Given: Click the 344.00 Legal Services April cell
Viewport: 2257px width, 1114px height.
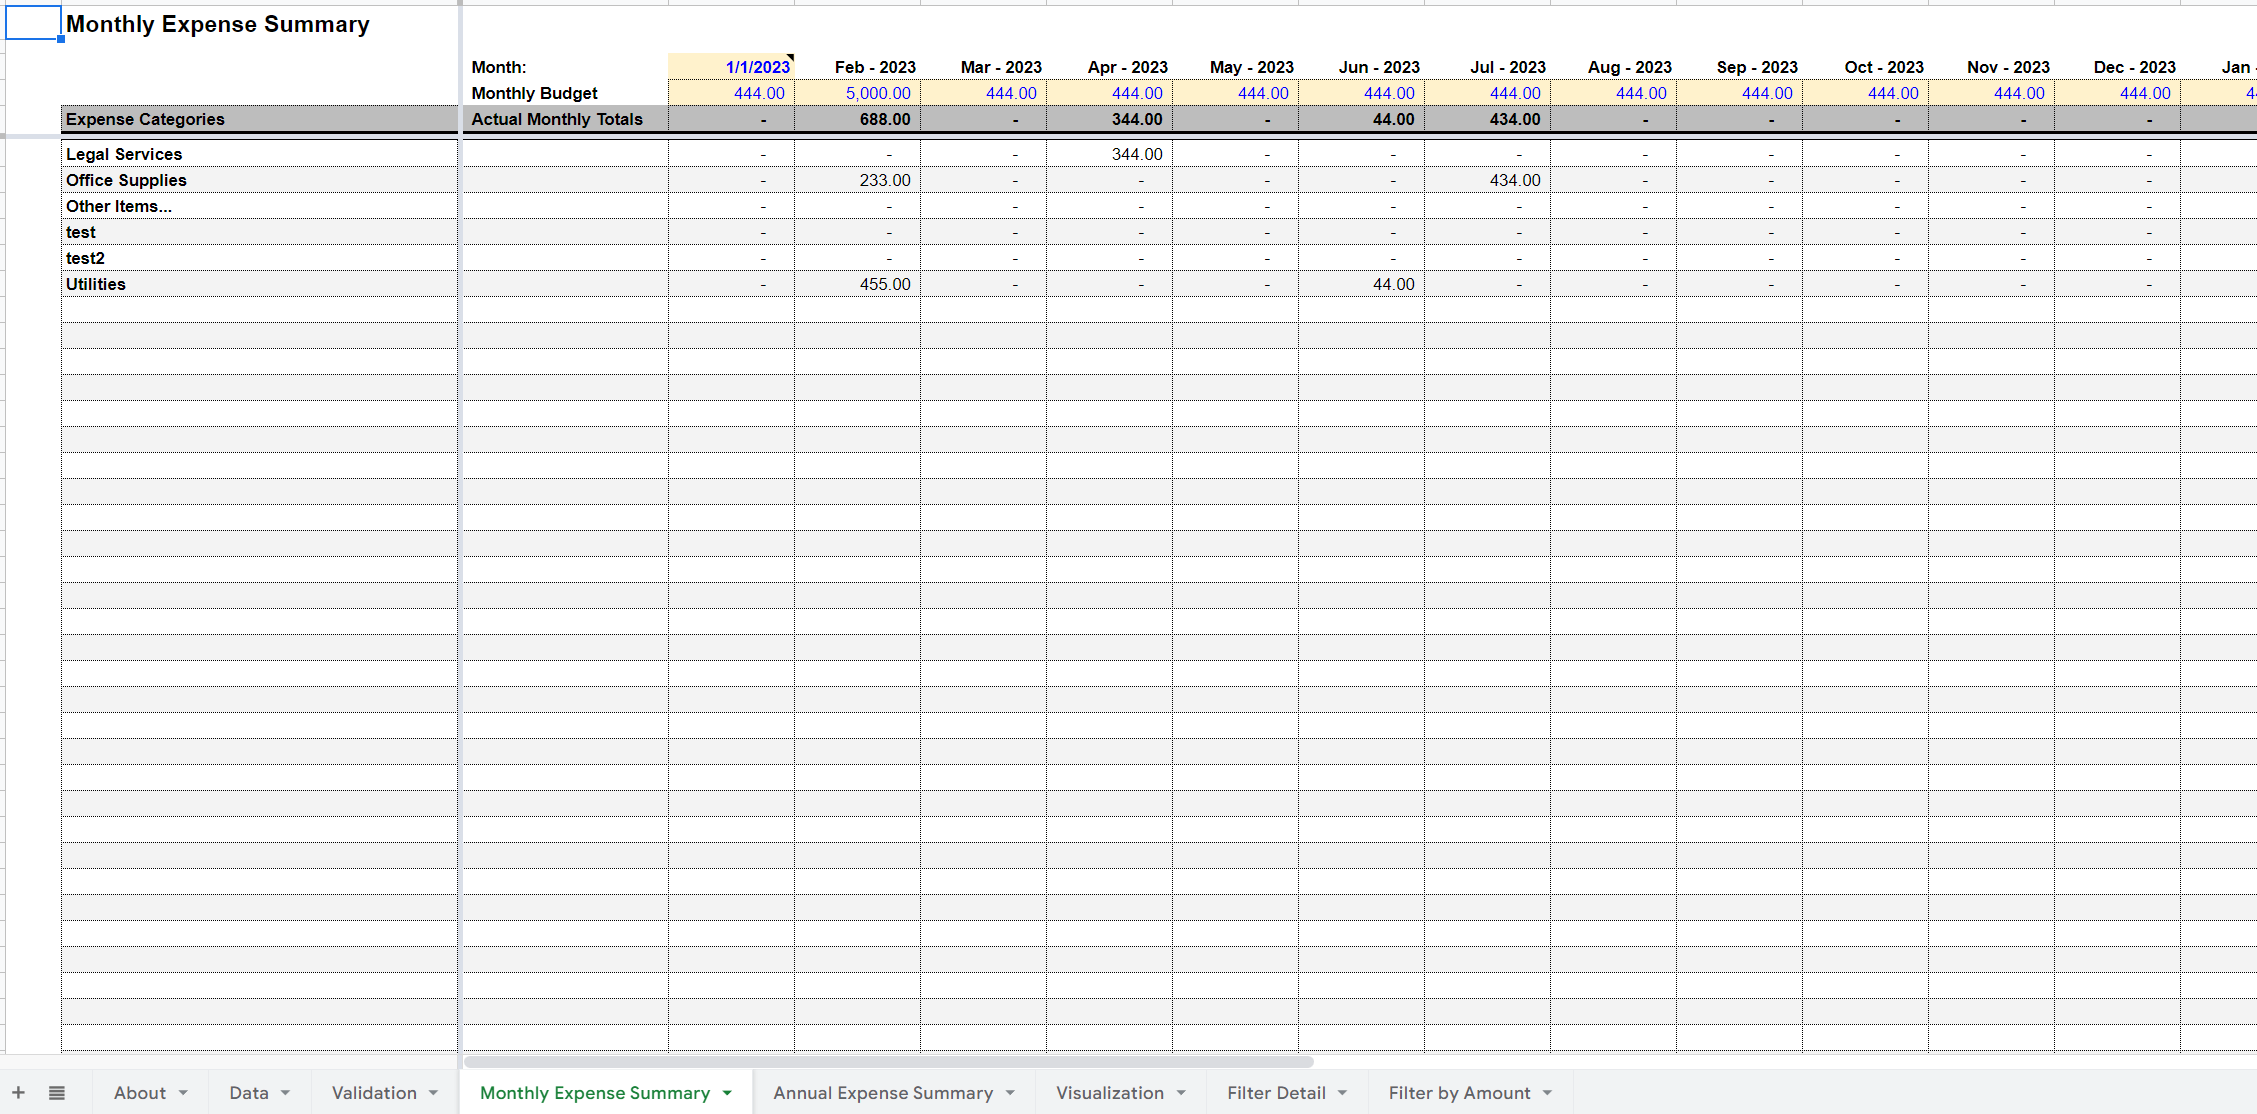Looking at the screenshot, I should pyautogui.click(x=1109, y=154).
